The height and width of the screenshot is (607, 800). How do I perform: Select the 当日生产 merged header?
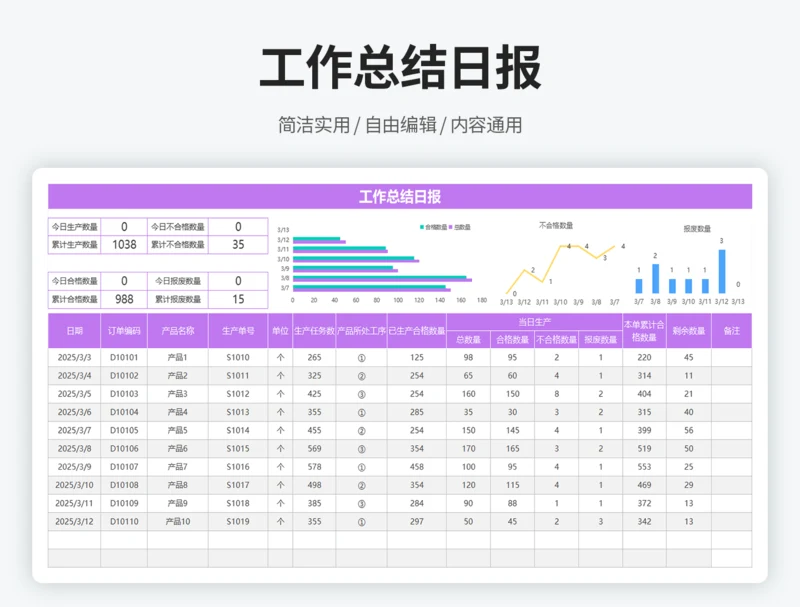(x=534, y=322)
